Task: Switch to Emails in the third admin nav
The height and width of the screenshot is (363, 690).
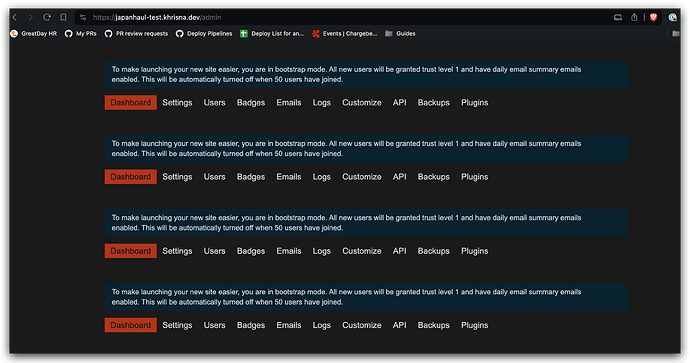Action: (289, 251)
